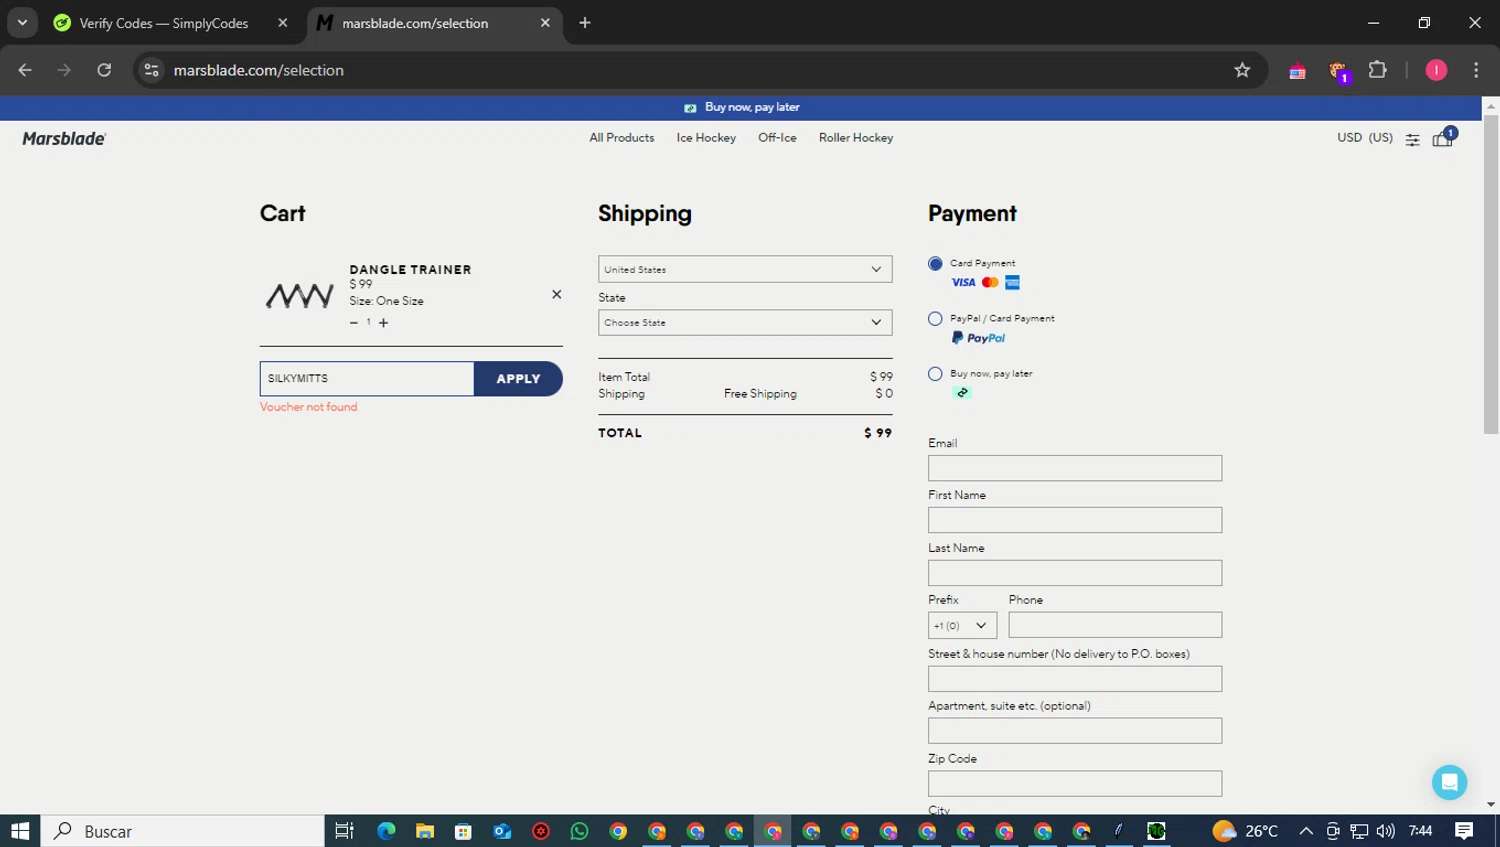Click the Dangle Trainer product thumbnail
The image size is (1500, 847).
(x=299, y=295)
